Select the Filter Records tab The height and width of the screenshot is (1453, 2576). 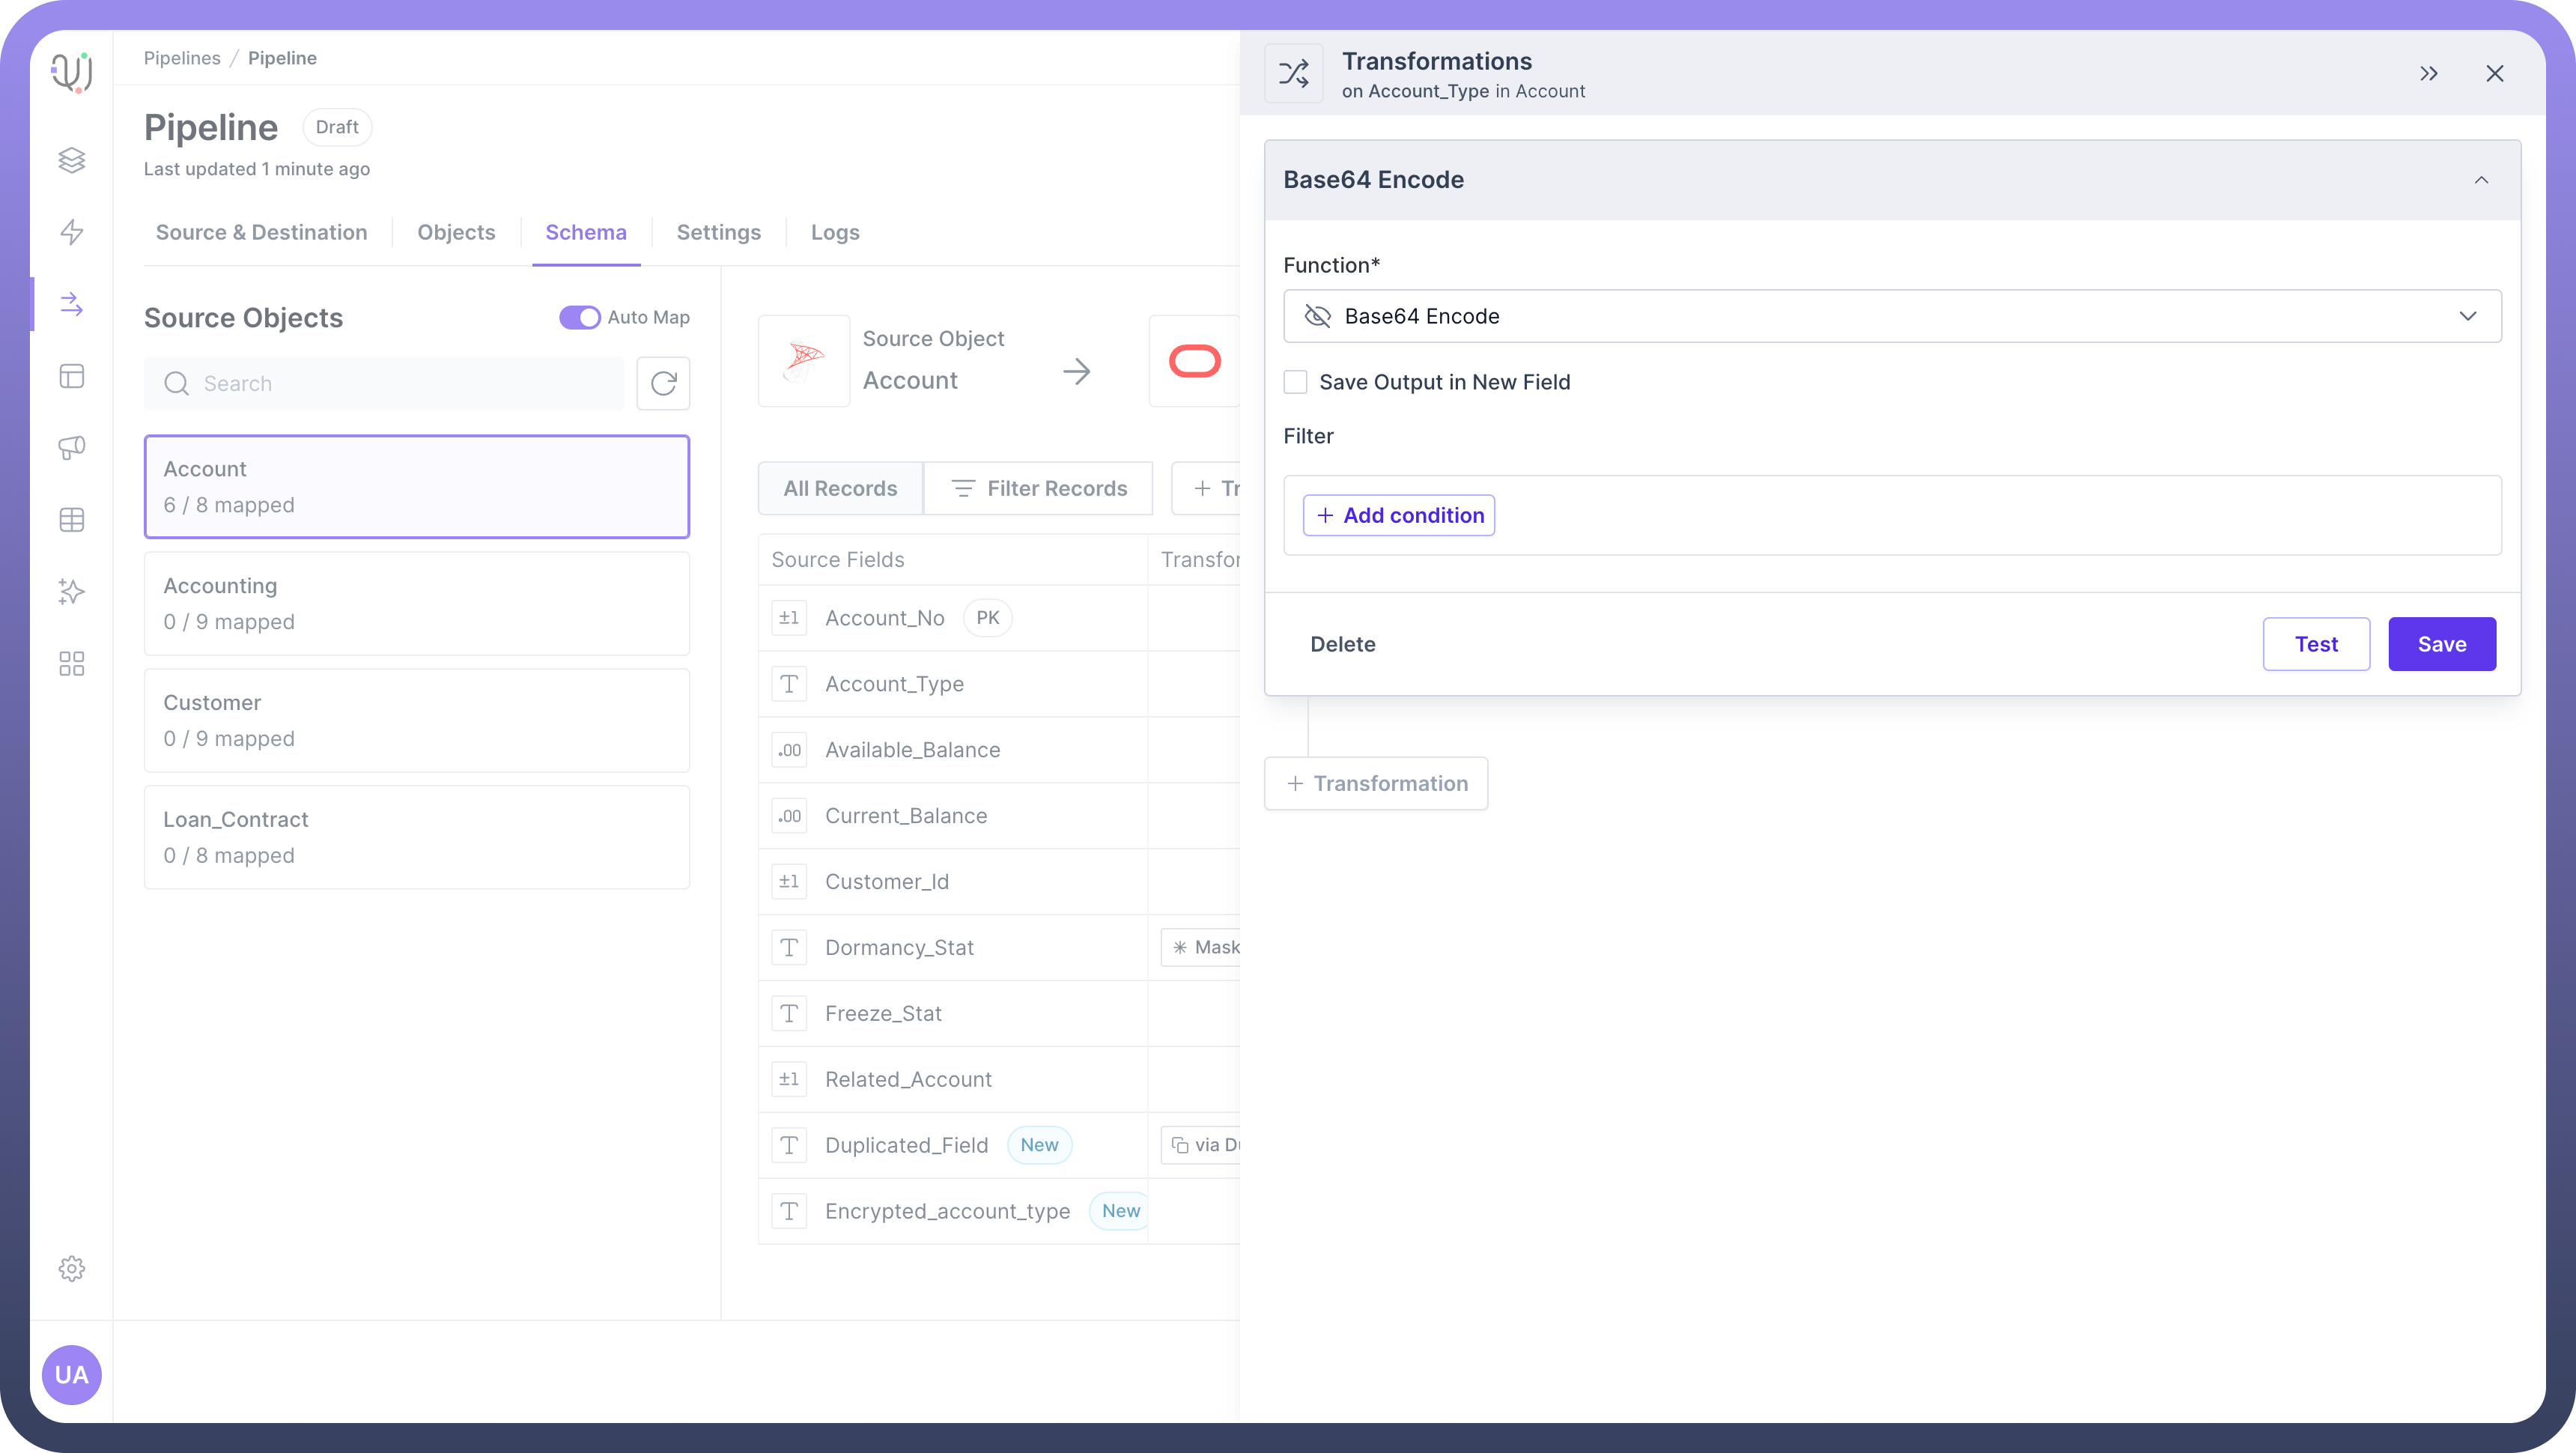coord(1038,488)
